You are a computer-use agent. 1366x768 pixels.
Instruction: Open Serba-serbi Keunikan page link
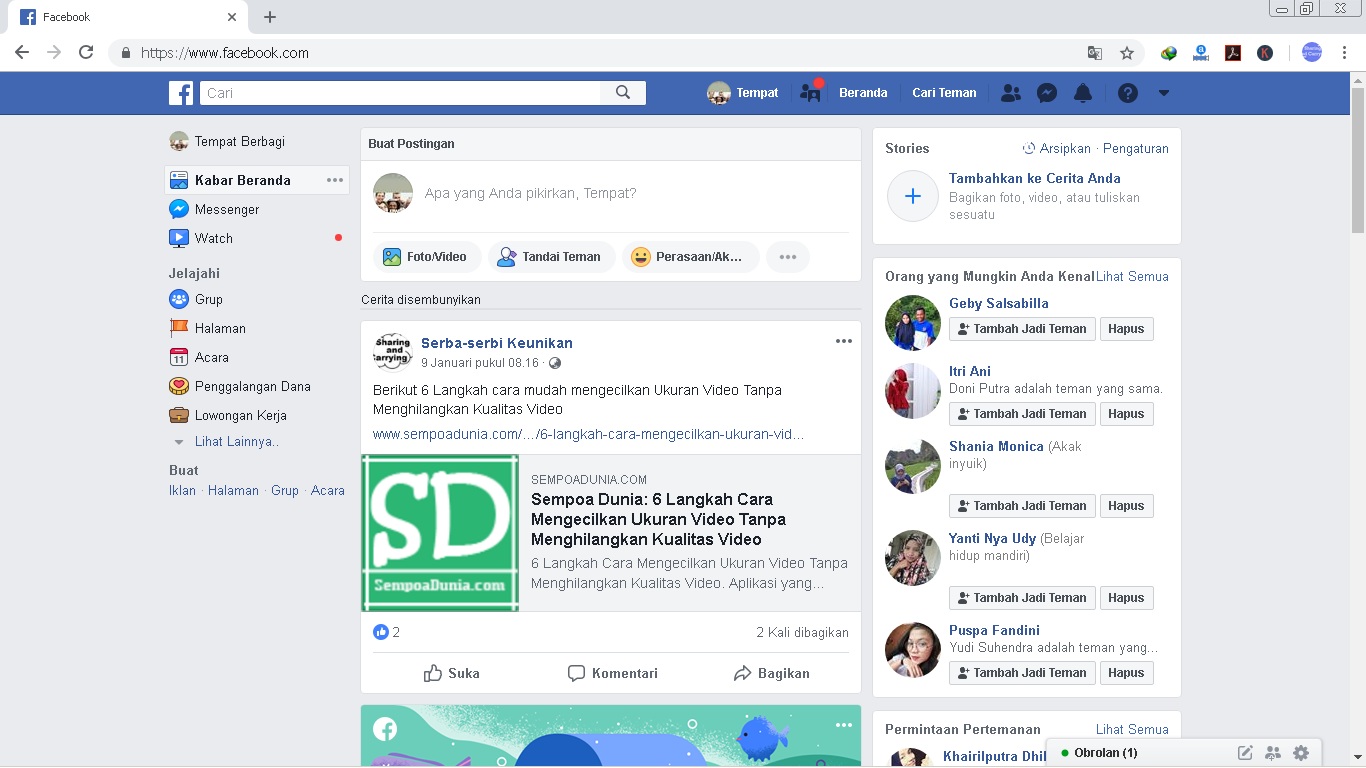pos(497,343)
